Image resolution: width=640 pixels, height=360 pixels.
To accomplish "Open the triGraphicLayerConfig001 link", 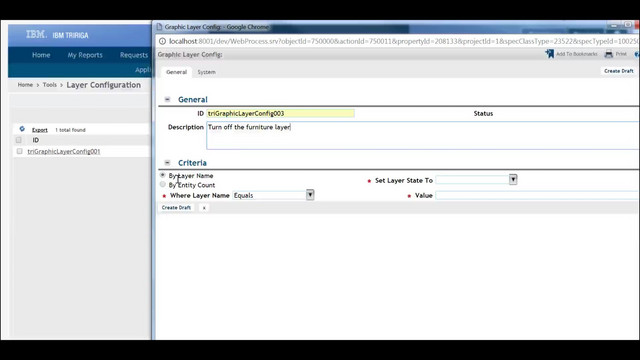I will click(64, 151).
